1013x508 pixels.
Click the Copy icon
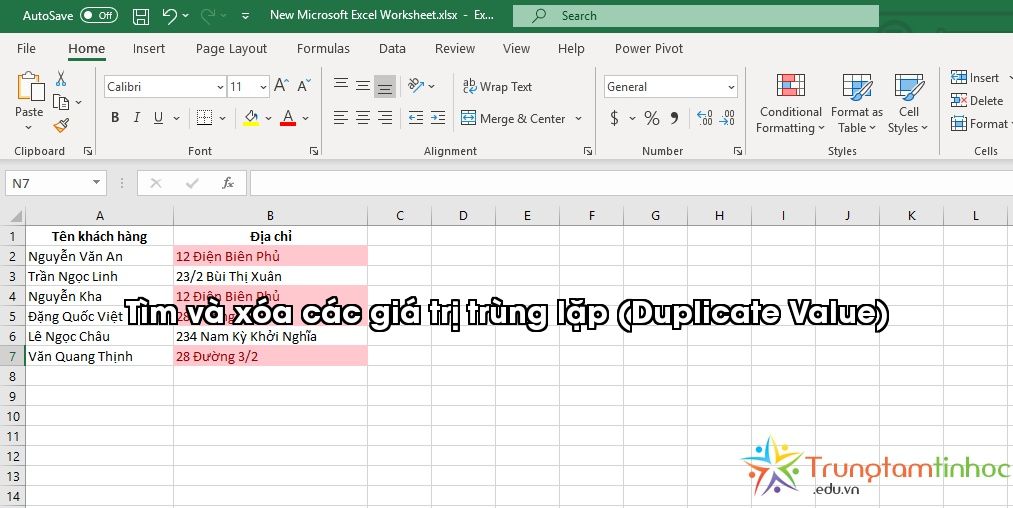[x=61, y=102]
